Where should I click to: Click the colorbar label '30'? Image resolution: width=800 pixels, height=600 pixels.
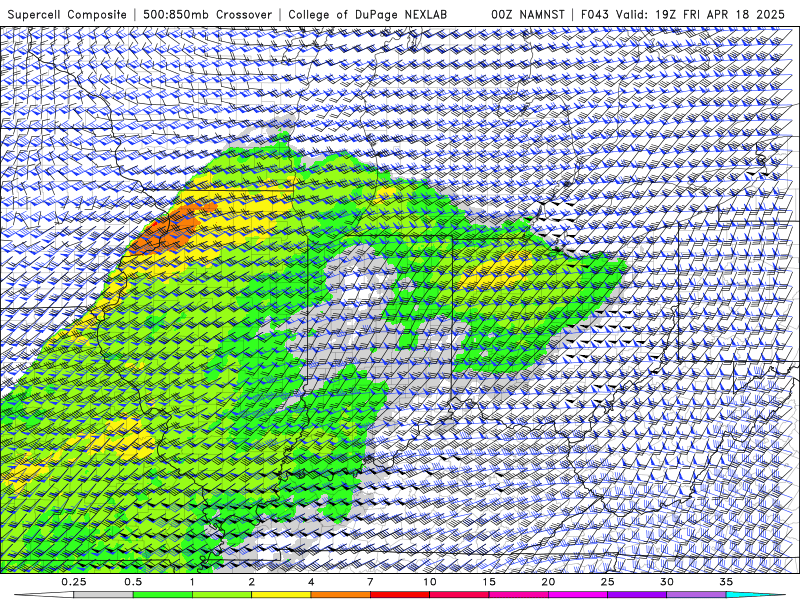pos(666,582)
